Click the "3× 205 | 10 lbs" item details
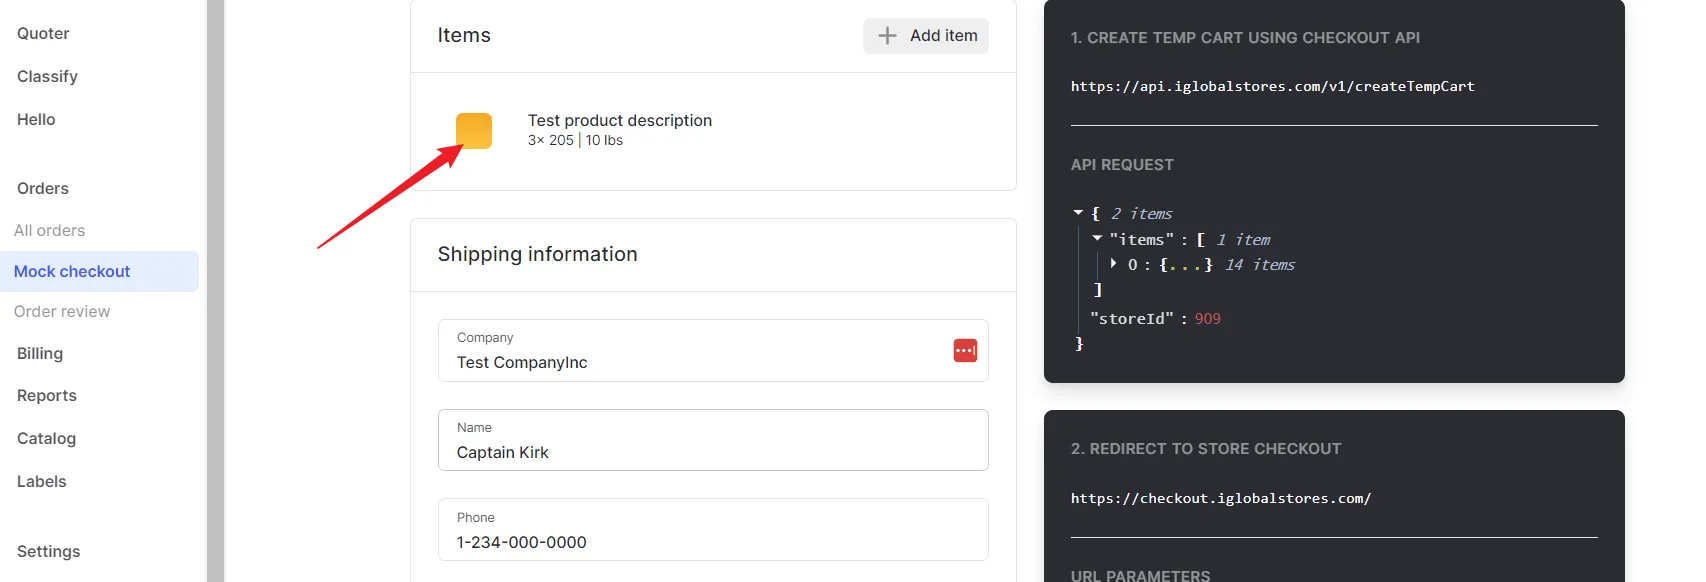Image resolution: width=1706 pixels, height=582 pixels. [x=575, y=140]
